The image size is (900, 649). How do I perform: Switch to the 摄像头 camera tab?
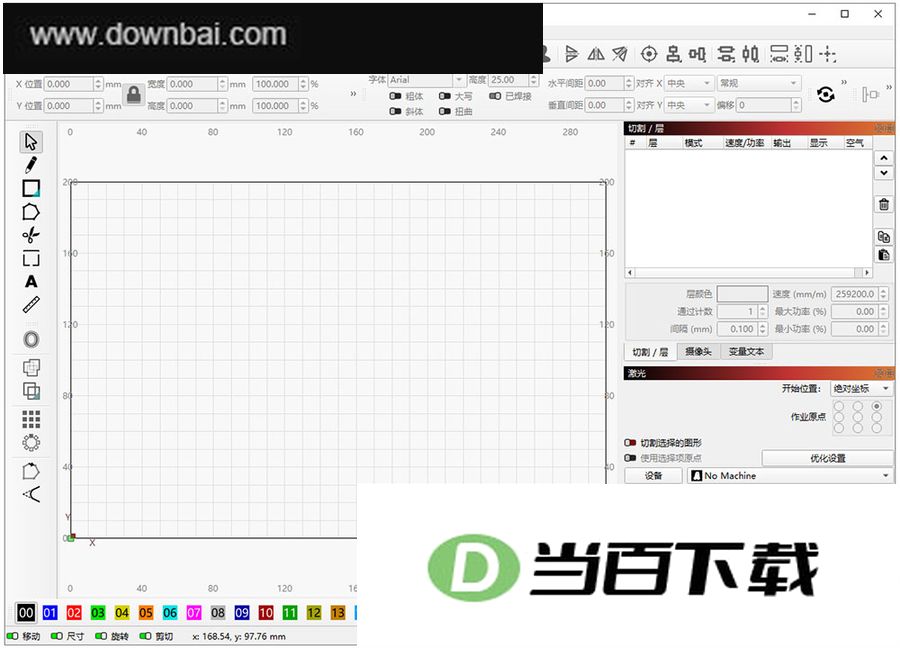(698, 352)
